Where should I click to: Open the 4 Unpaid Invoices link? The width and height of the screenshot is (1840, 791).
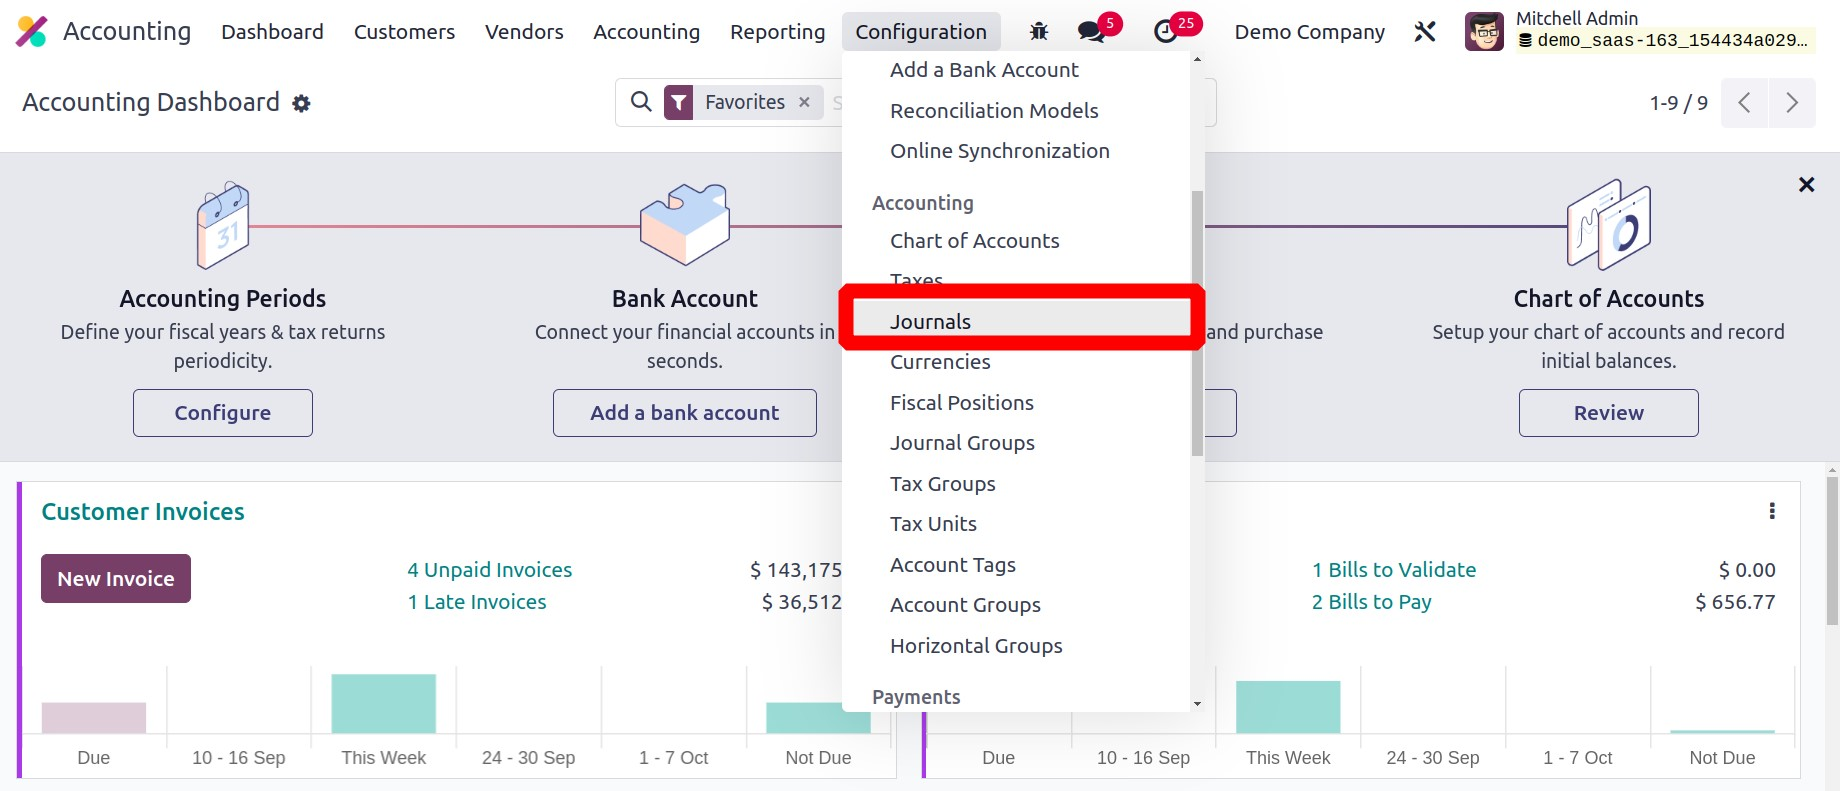click(489, 570)
